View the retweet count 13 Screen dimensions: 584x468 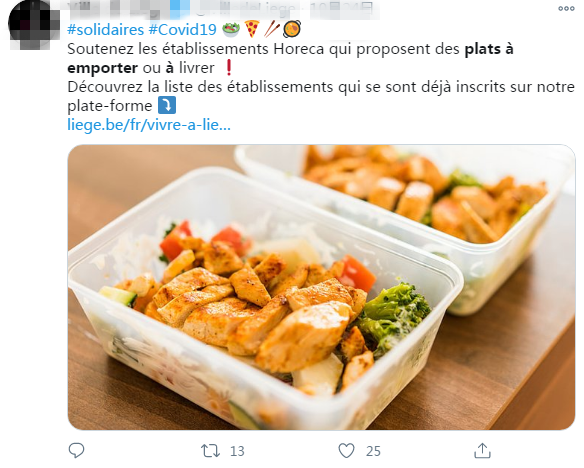pyautogui.click(x=237, y=451)
